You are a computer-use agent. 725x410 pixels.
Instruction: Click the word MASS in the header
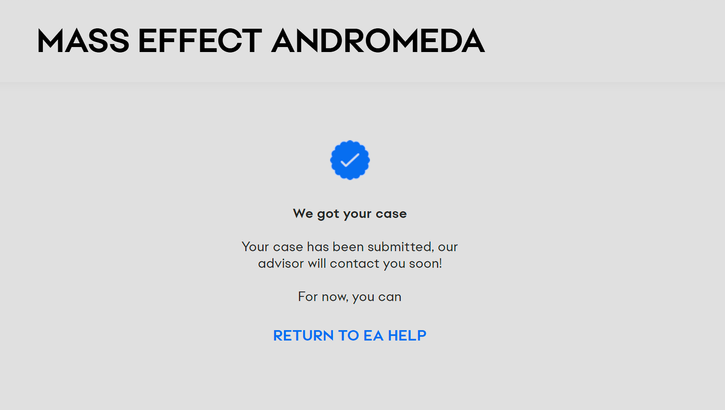[x=82, y=41]
